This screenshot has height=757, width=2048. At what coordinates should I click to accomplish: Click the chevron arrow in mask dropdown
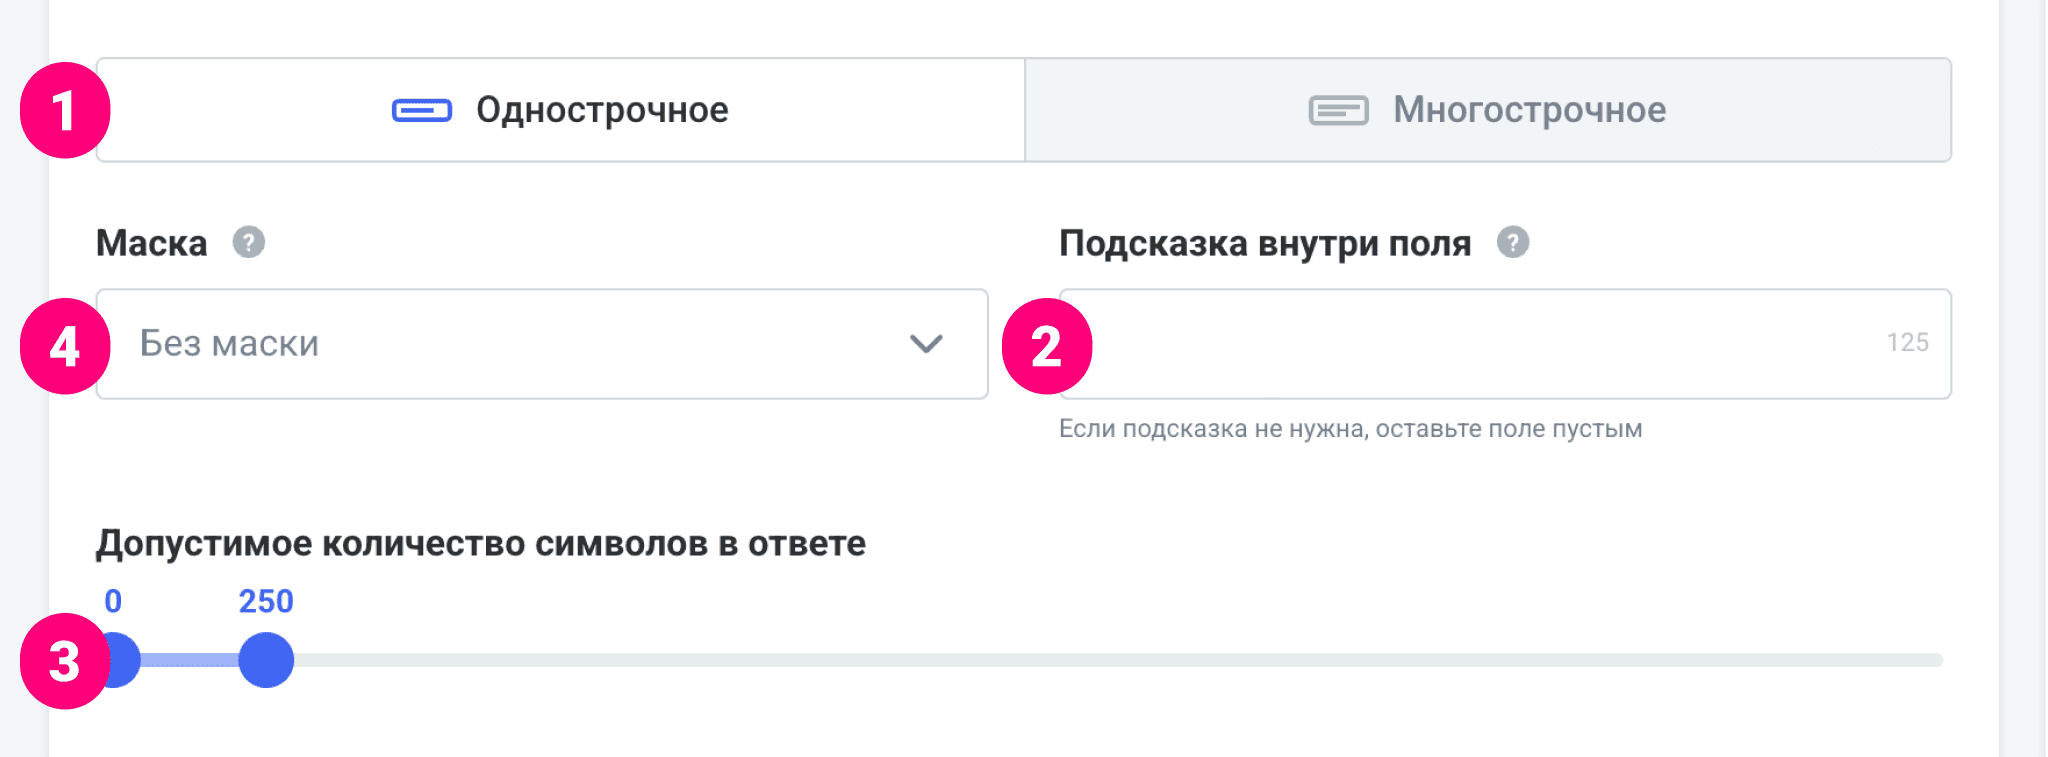click(926, 344)
